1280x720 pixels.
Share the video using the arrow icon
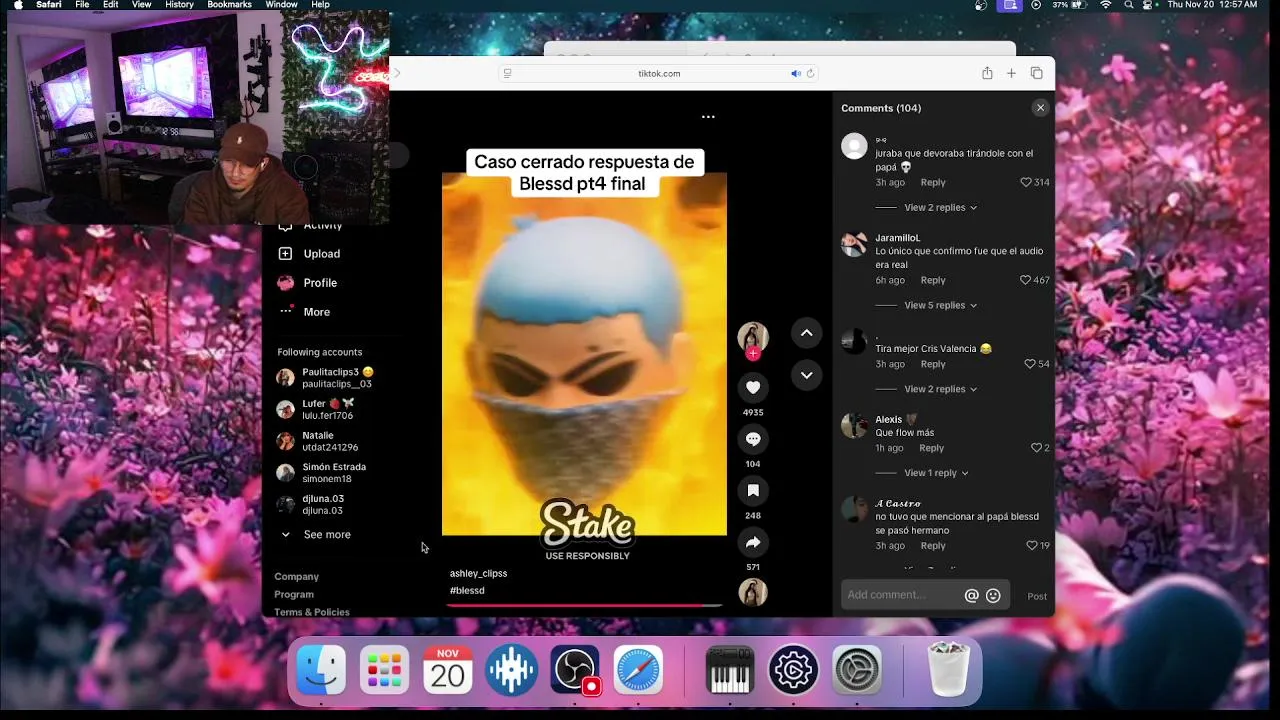pos(753,542)
